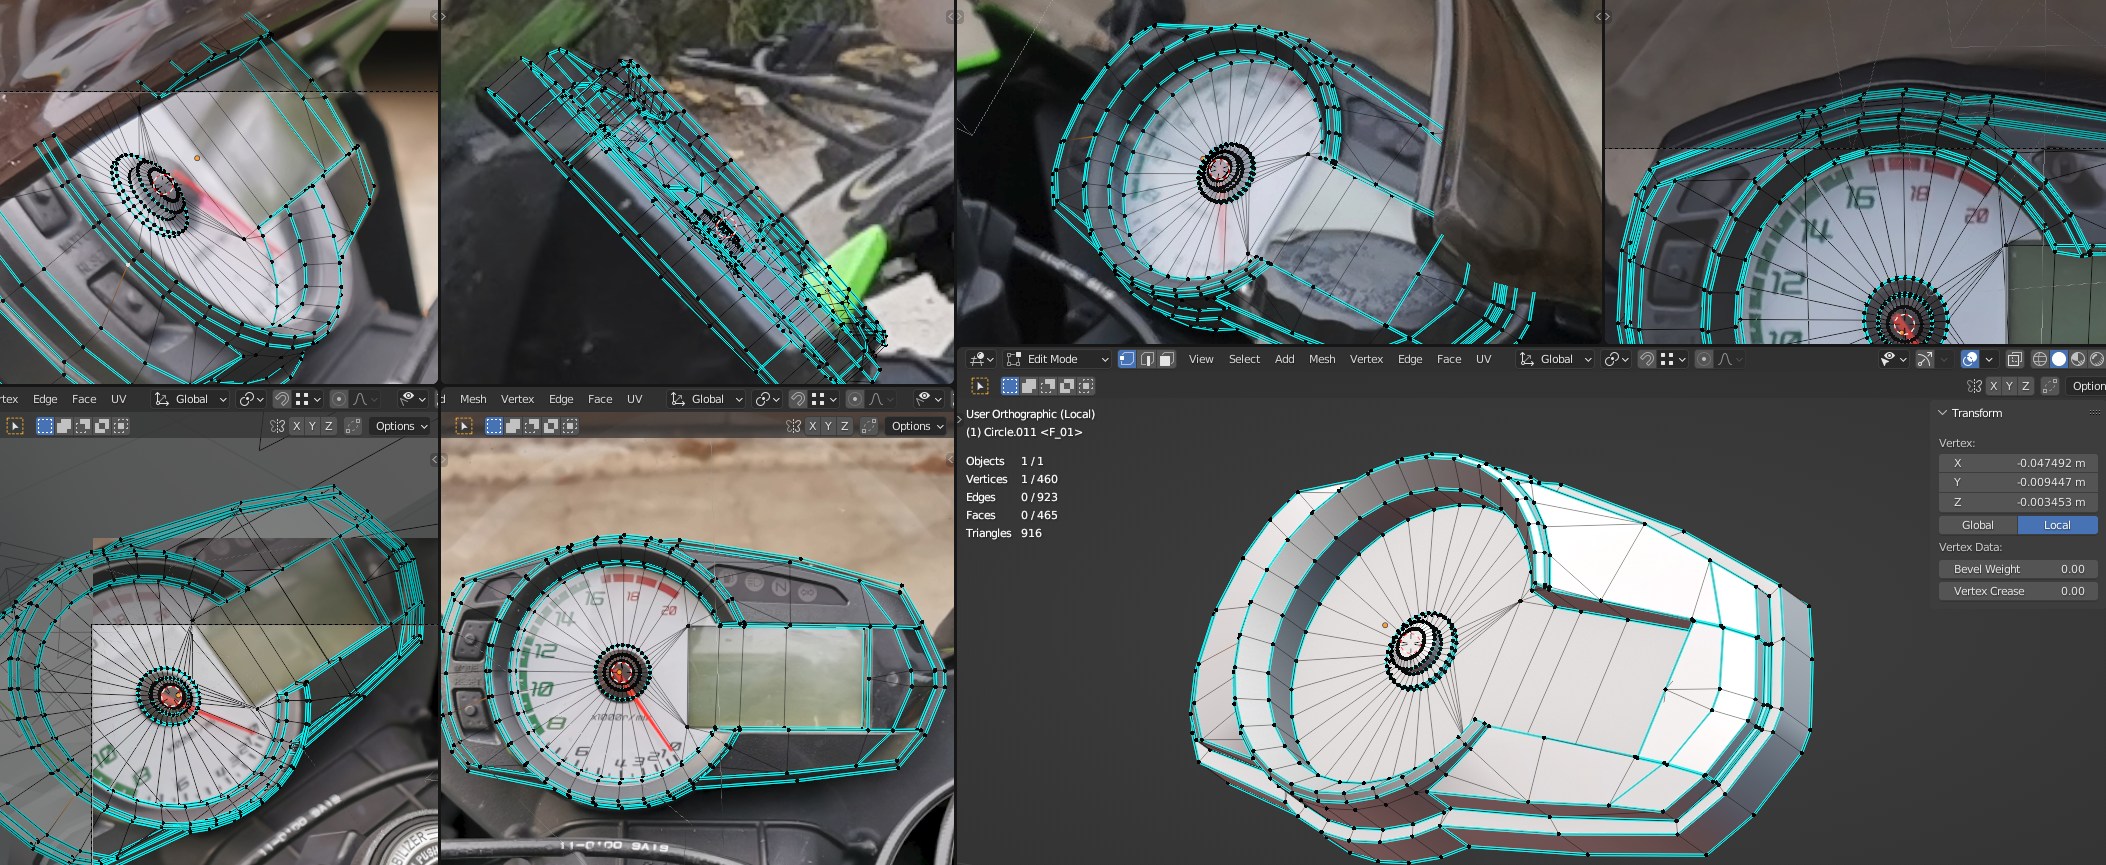
Task: Select the Tweak tool in left viewport header
Action: point(15,426)
